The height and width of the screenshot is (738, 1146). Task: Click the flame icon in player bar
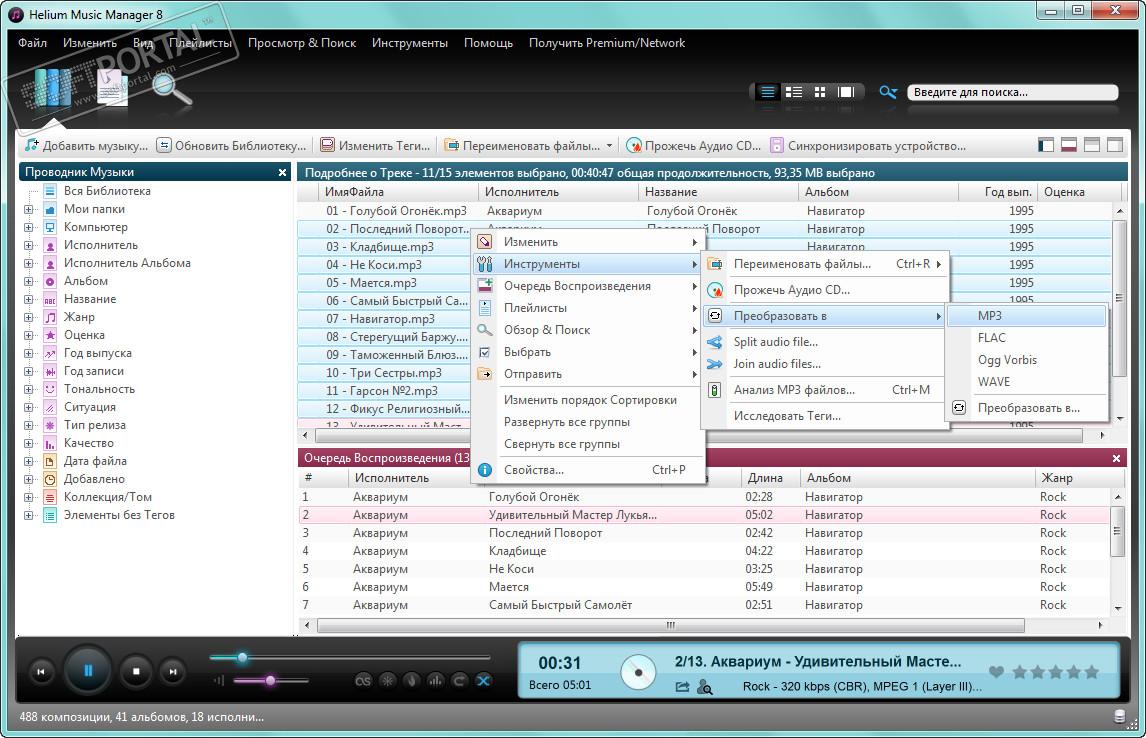coord(411,680)
